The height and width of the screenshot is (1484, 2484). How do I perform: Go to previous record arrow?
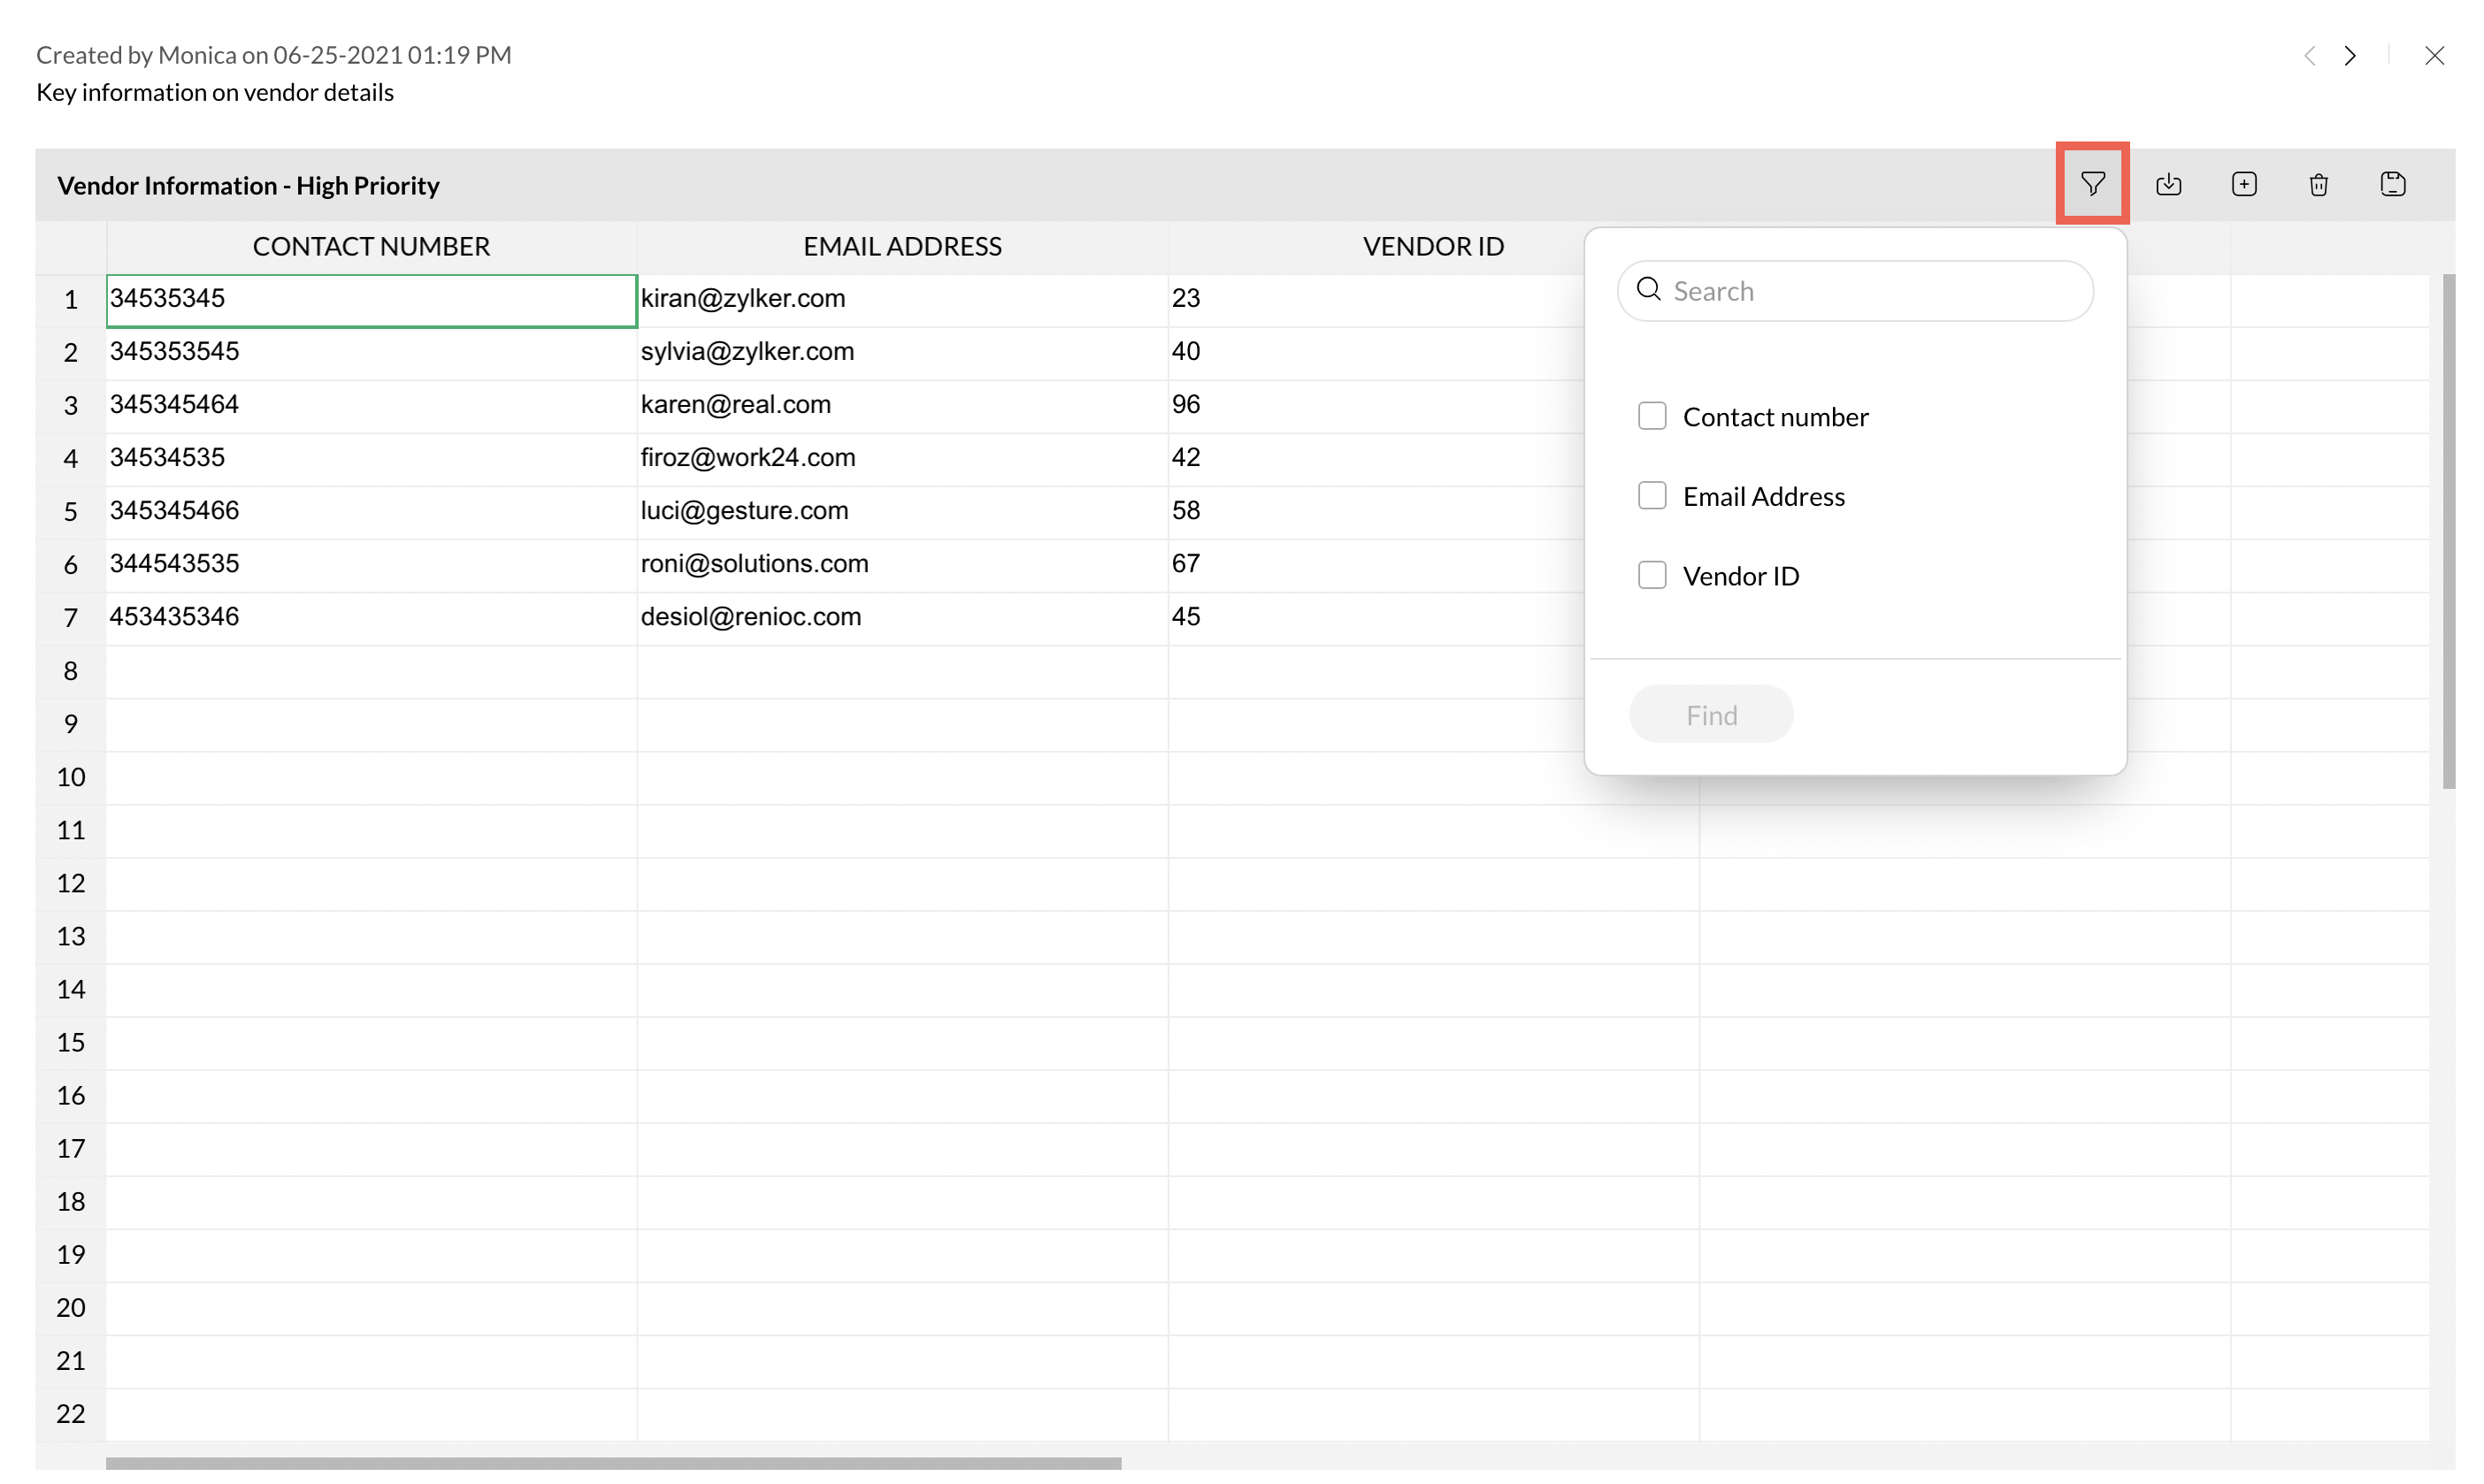[2310, 56]
